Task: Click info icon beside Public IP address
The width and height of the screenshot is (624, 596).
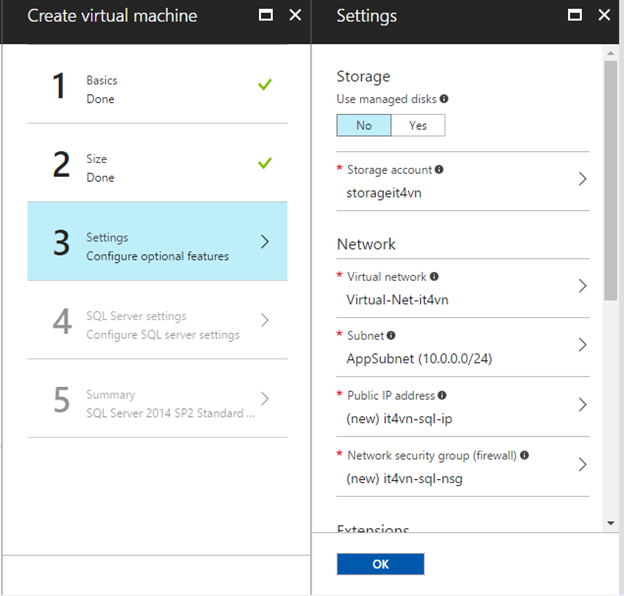Action: click(x=443, y=396)
